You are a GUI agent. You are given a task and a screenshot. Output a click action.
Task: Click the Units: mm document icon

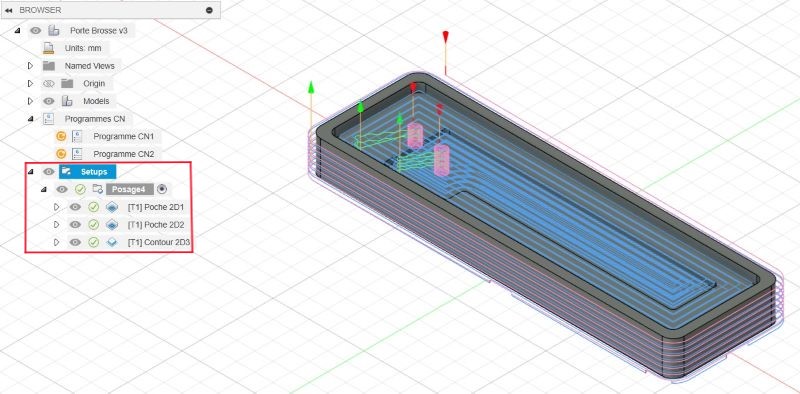coord(48,48)
